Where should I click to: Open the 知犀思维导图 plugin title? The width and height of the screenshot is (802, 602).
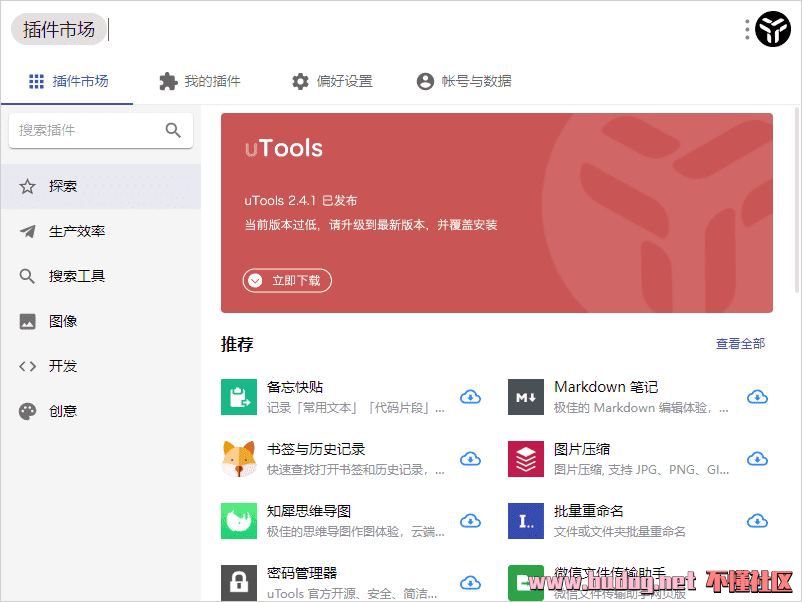(309, 511)
